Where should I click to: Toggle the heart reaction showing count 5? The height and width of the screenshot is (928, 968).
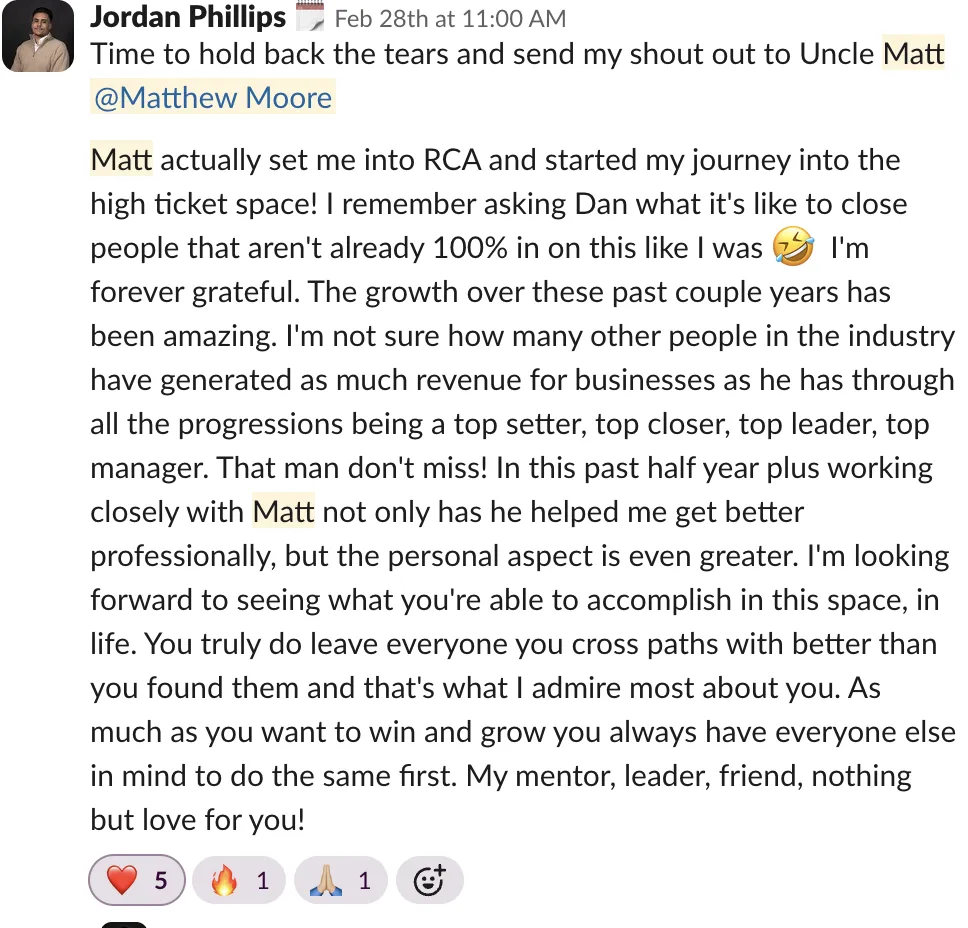136,880
